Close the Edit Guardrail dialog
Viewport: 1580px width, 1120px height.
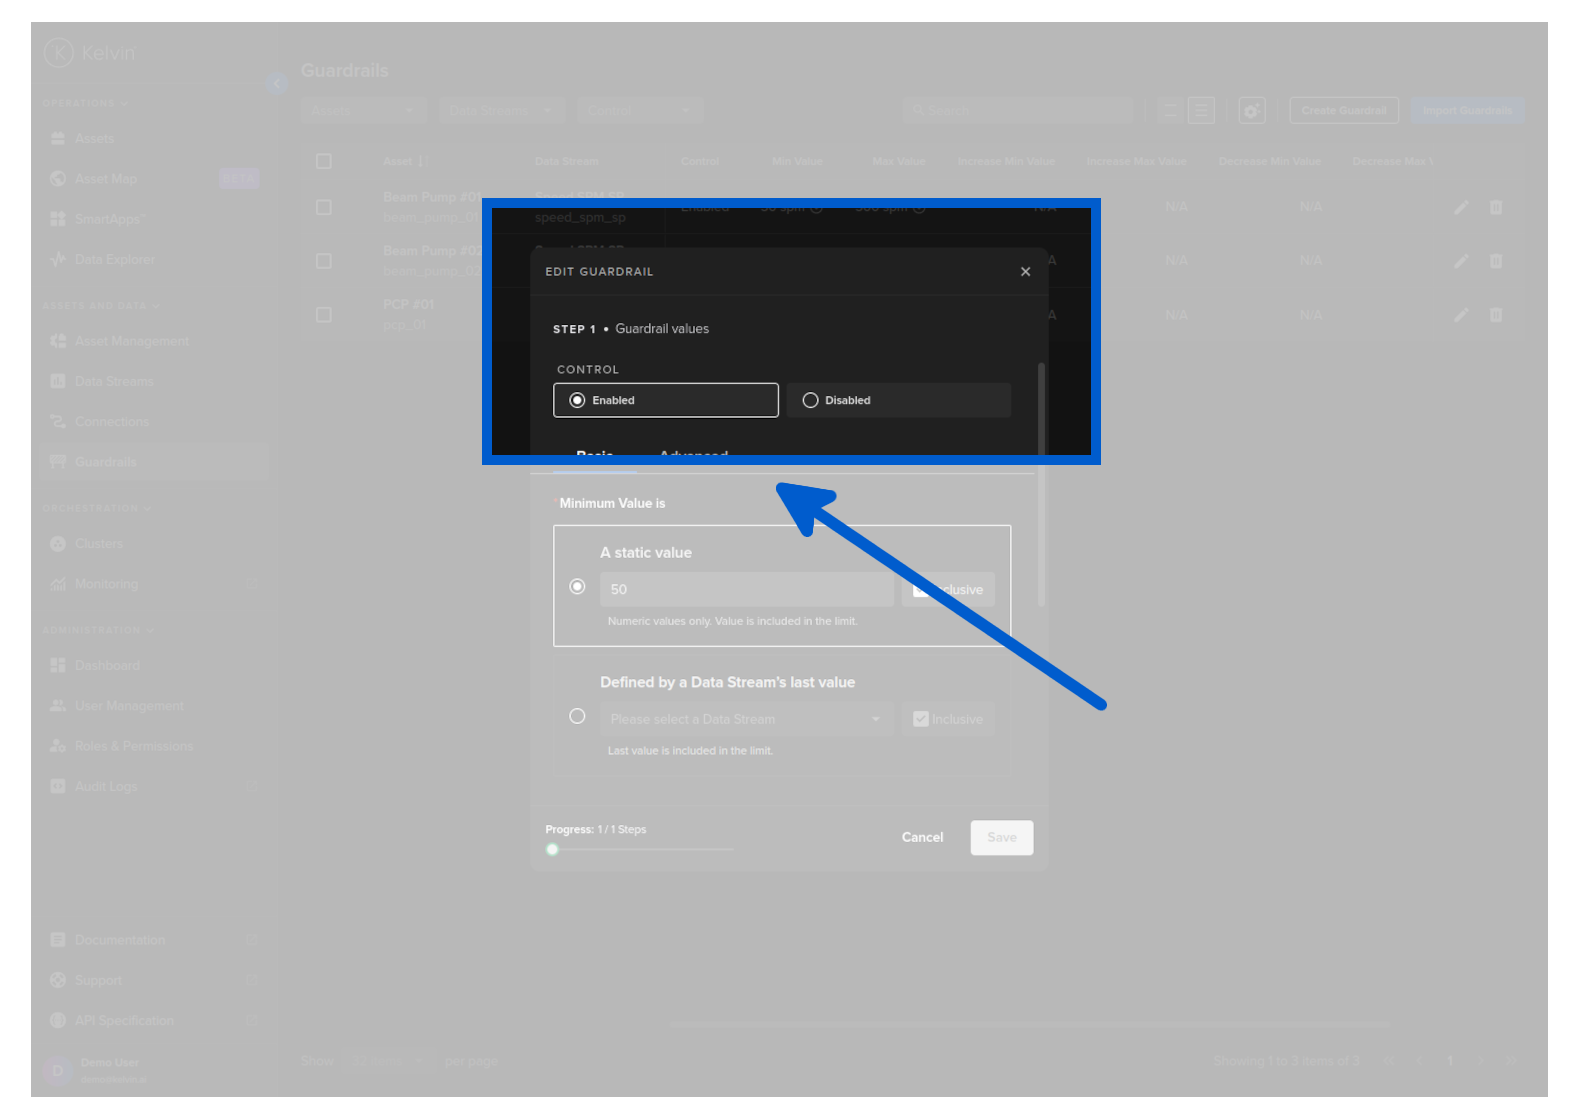click(1025, 272)
